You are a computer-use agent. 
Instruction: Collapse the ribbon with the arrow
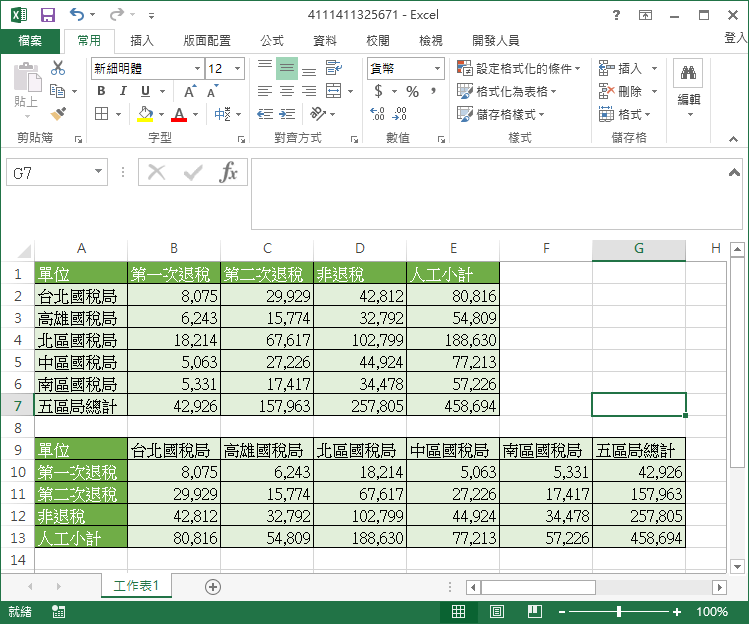pos(733,139)
